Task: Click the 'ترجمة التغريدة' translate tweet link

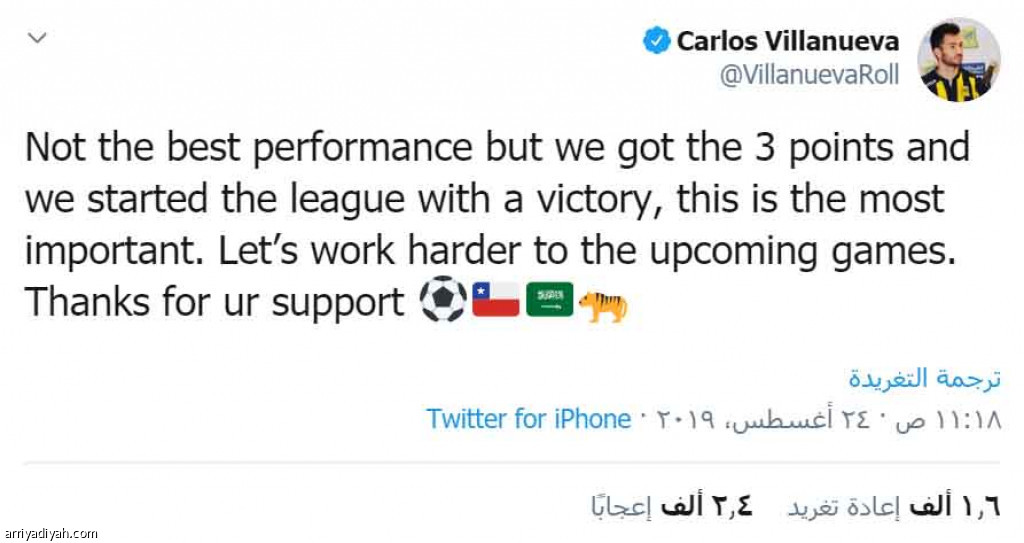Action: (923, 378)
